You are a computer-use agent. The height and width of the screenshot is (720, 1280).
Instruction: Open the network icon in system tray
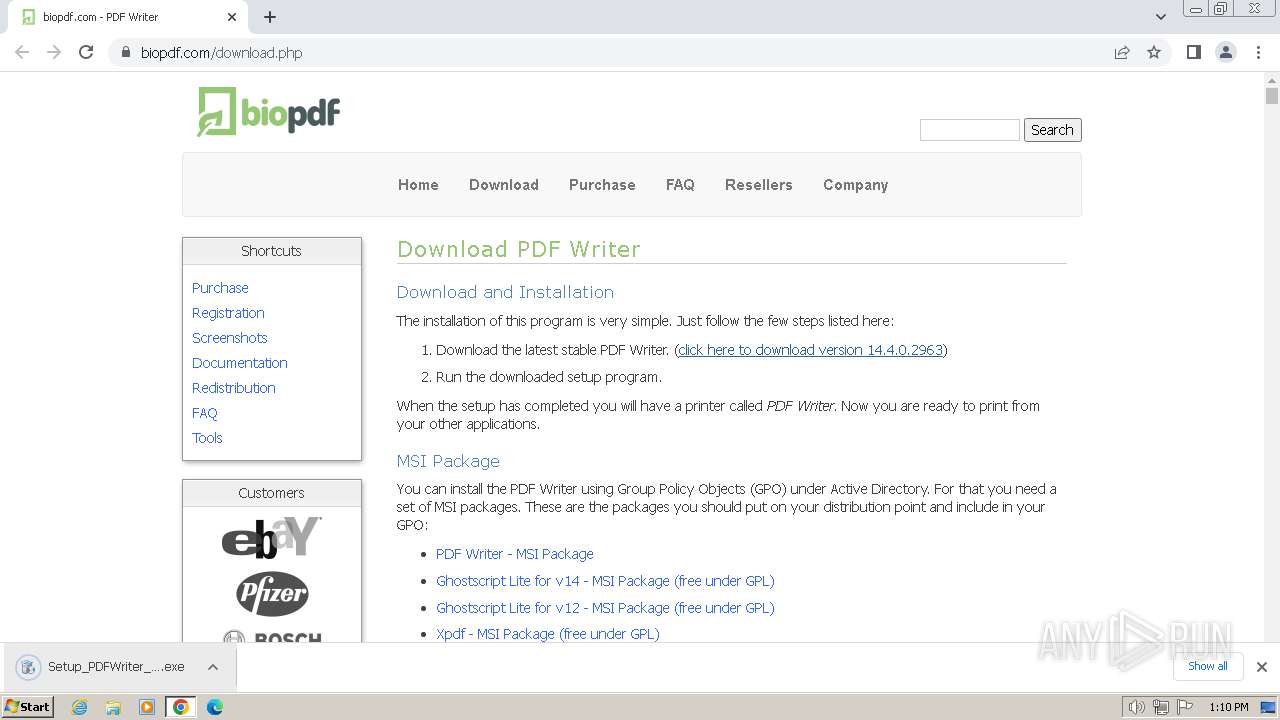(x=1160, y=707)
